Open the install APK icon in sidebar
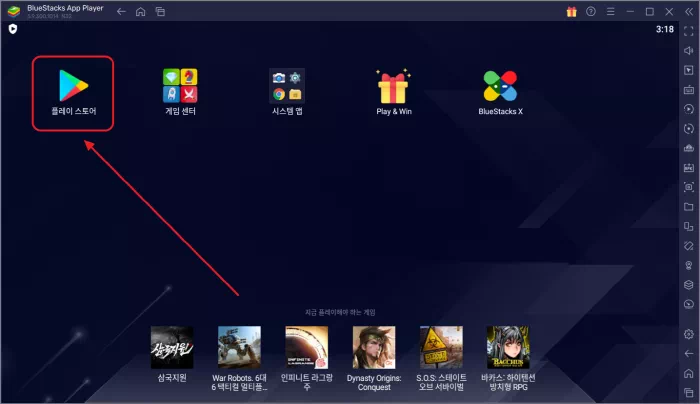700x404 pixels. [x=689, y=168]
